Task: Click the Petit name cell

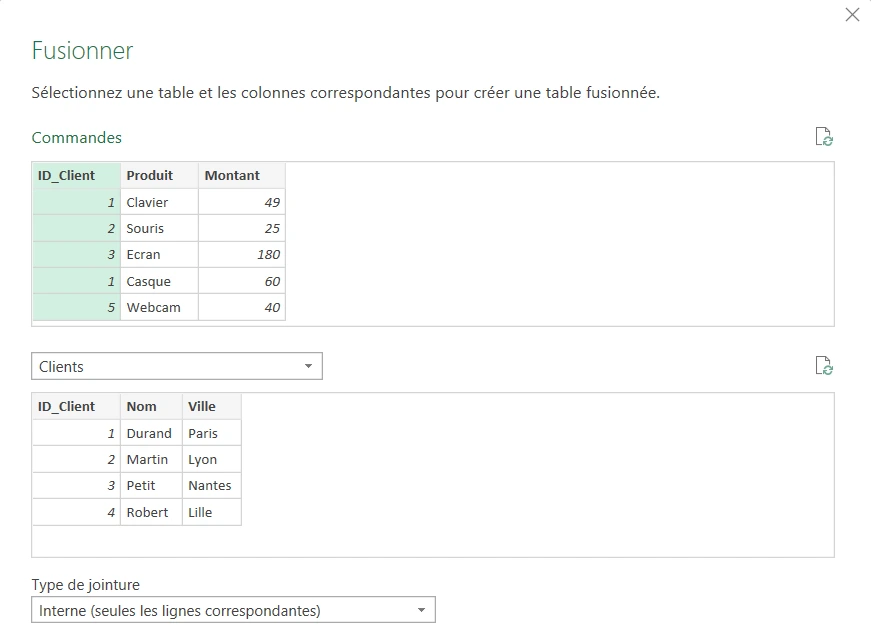Action: [x=152, y=486]
